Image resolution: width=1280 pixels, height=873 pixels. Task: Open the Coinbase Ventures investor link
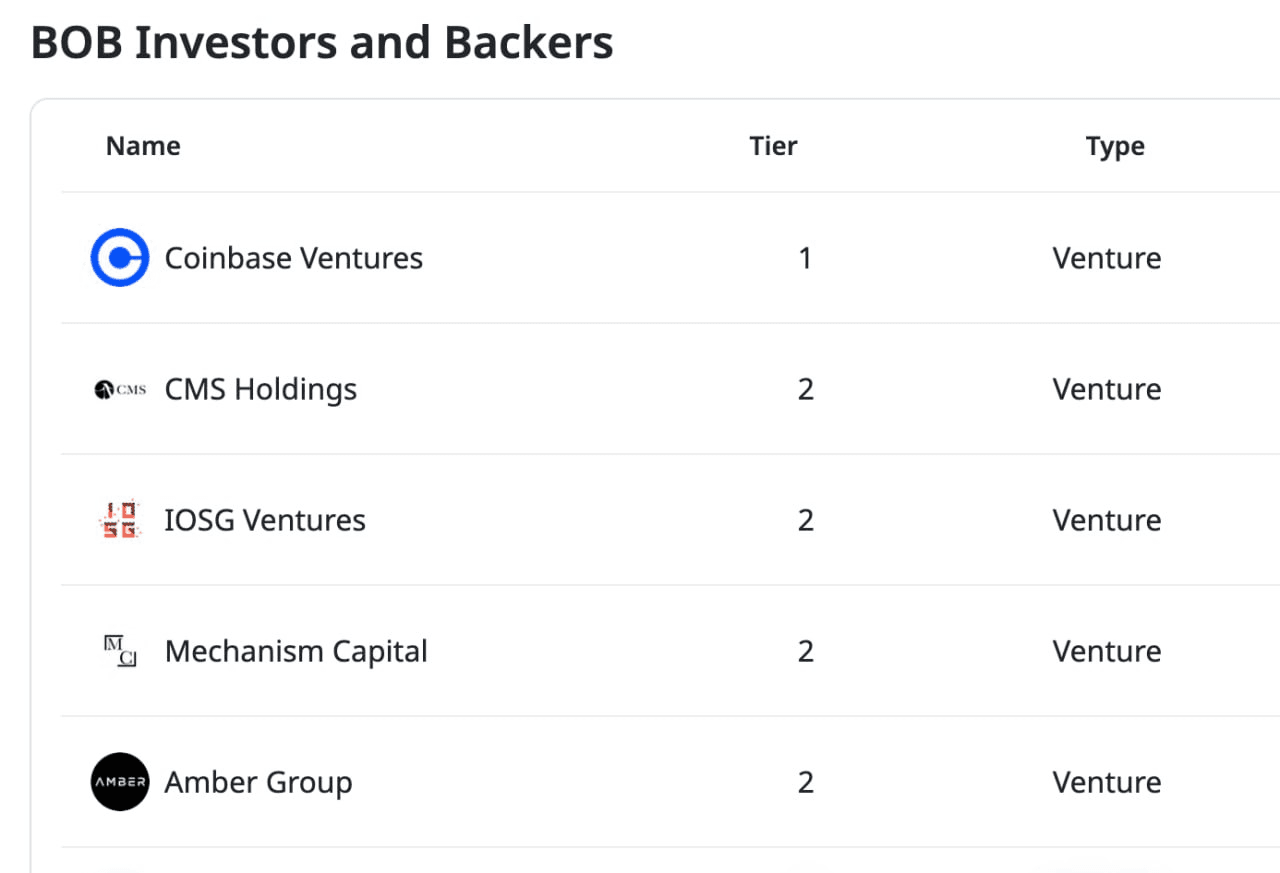point(293,258)
